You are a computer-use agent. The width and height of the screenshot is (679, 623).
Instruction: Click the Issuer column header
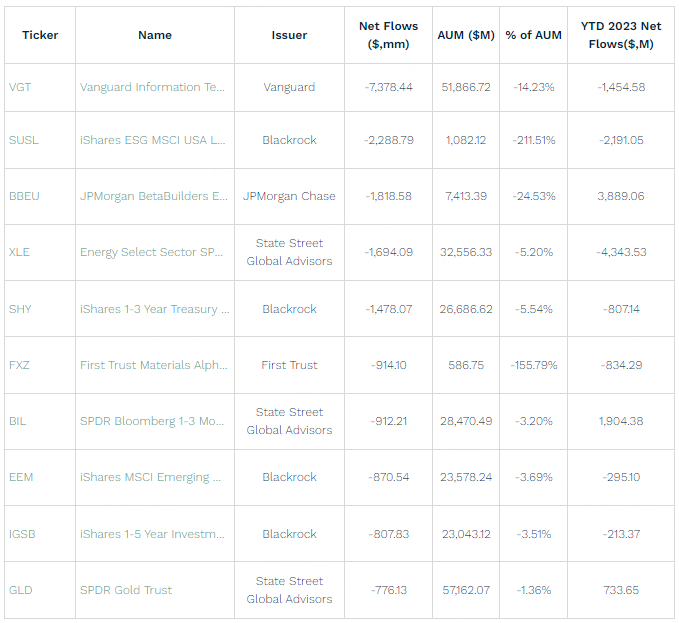289,35
